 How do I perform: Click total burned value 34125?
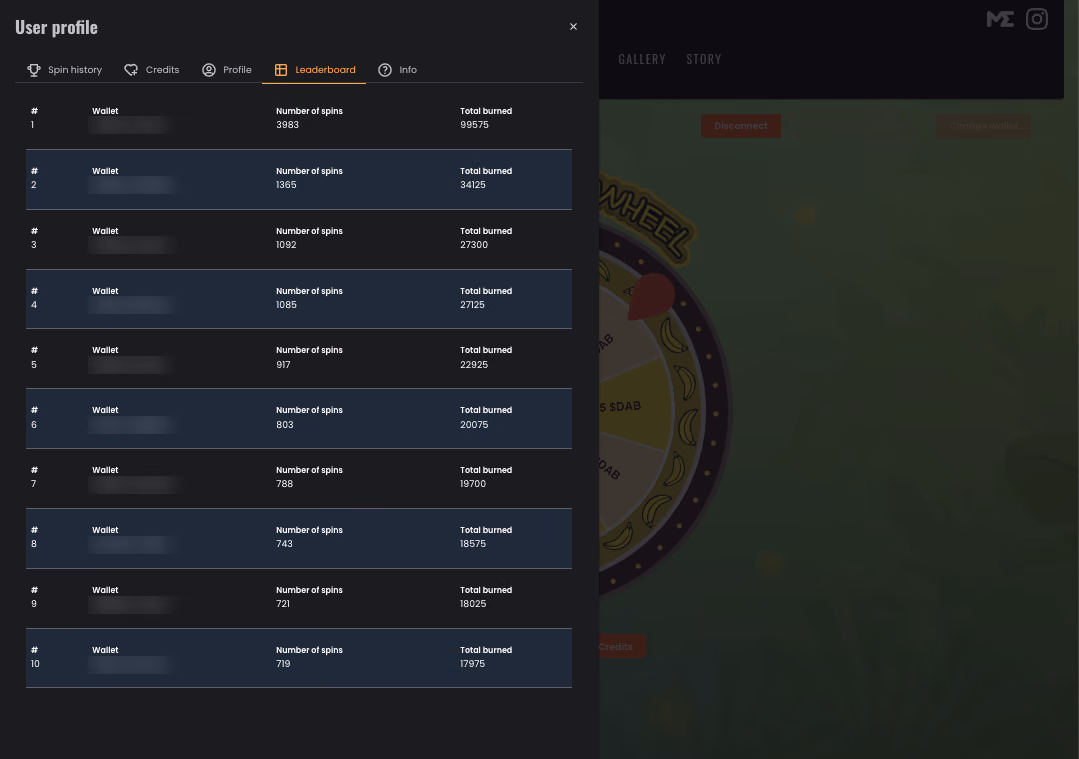click(473, 184)
